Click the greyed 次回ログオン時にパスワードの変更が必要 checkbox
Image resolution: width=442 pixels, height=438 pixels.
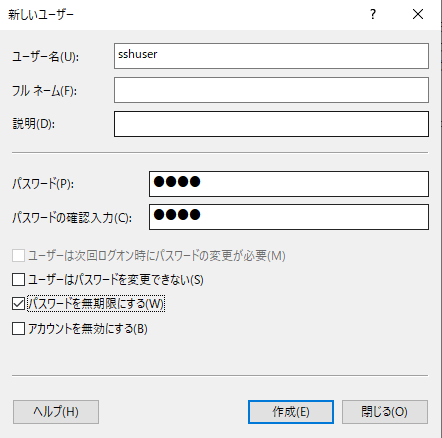pyautogui.click(x=19, y=256)
